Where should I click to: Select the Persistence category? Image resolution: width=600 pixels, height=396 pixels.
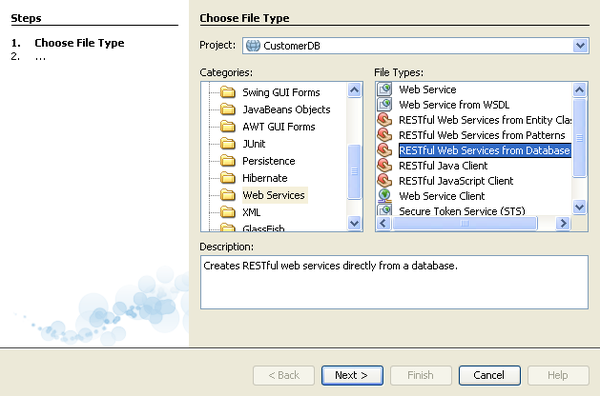[269, 161]
